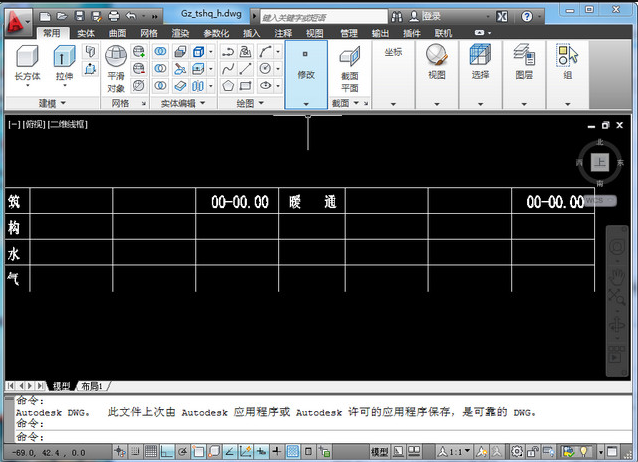
Task: Expand the 建模 (Modeling) panel
Action: pos(52,103)
